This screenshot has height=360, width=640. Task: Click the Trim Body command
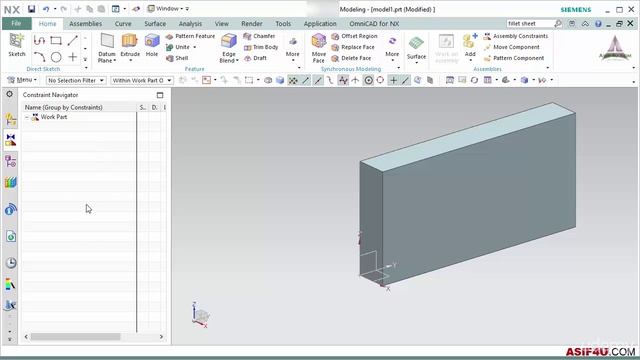(261, 47)
